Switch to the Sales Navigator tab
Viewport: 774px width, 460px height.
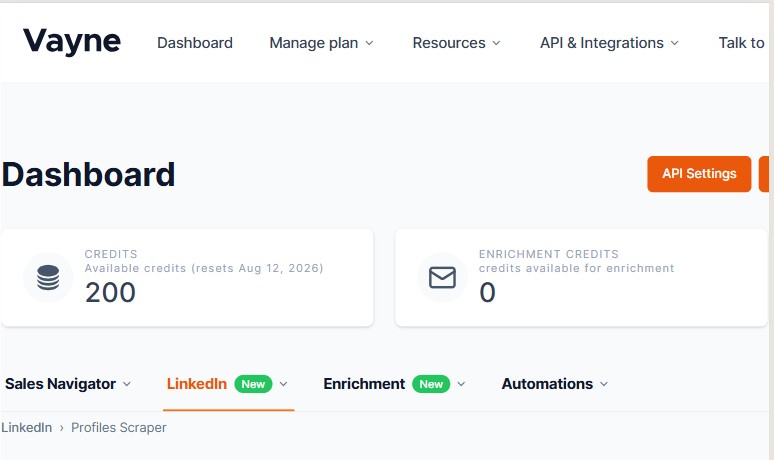coord(60,384)
